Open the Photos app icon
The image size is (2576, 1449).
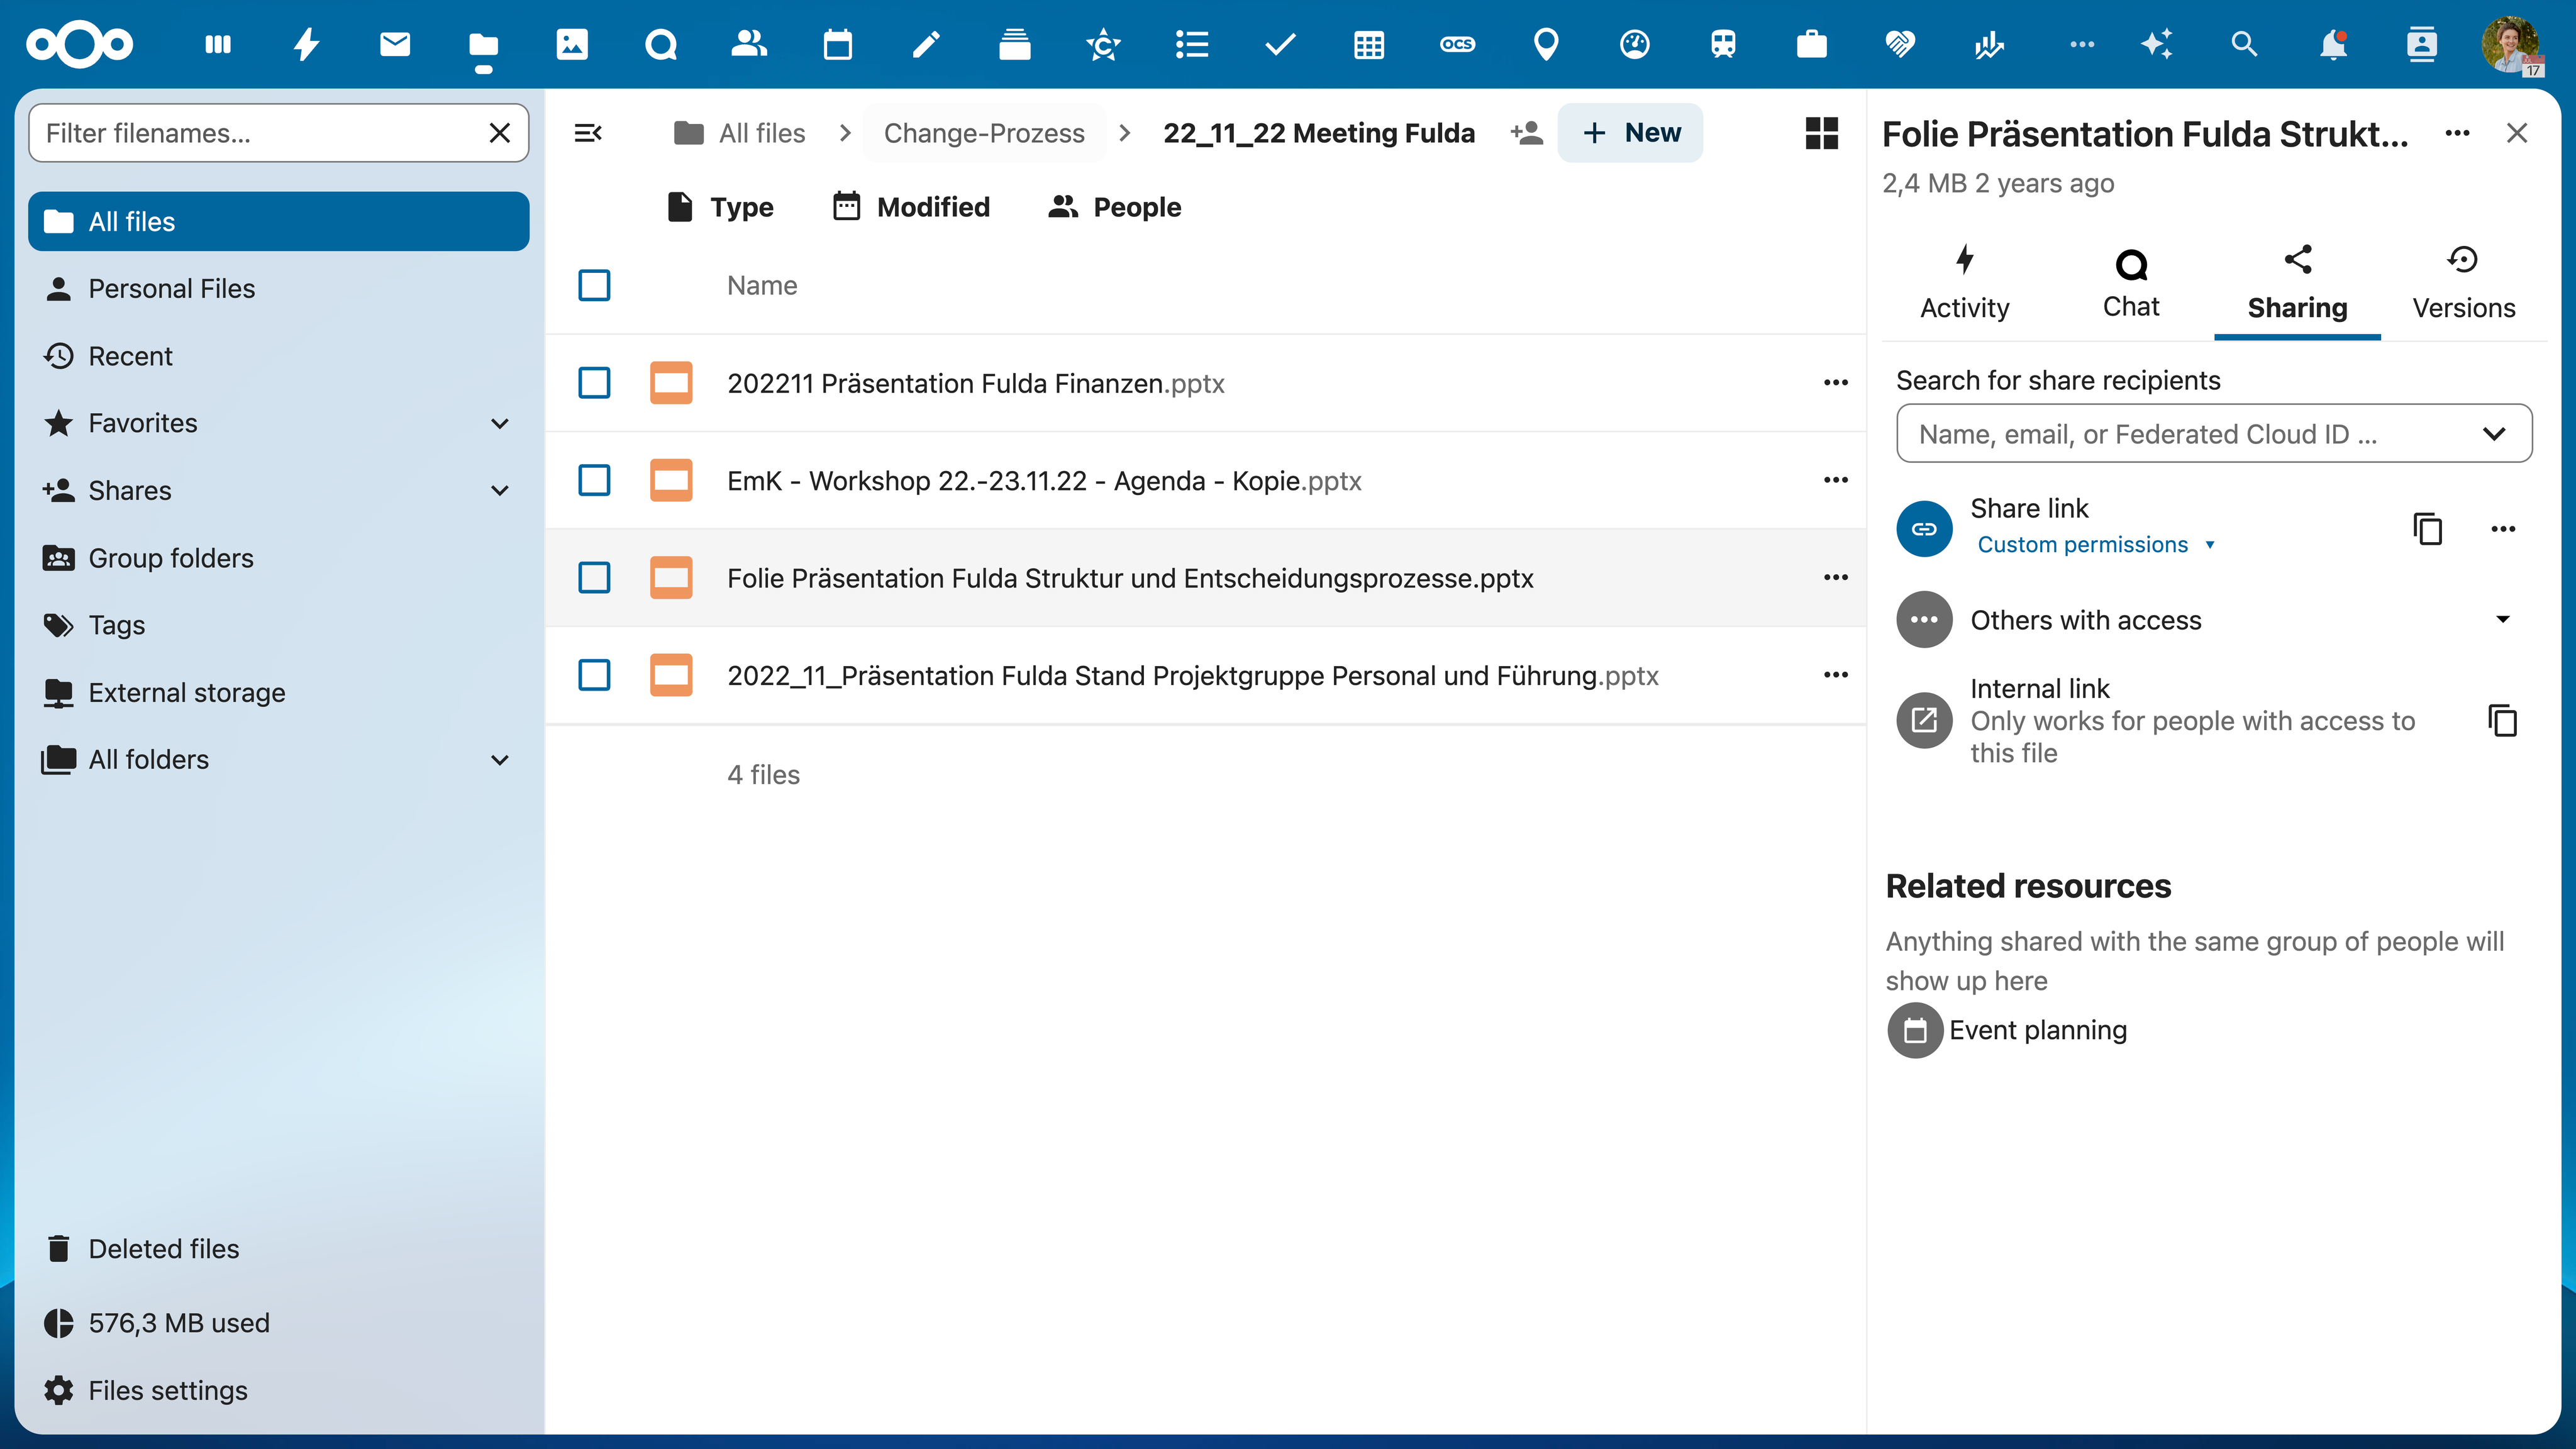click(x=572, y=44)
